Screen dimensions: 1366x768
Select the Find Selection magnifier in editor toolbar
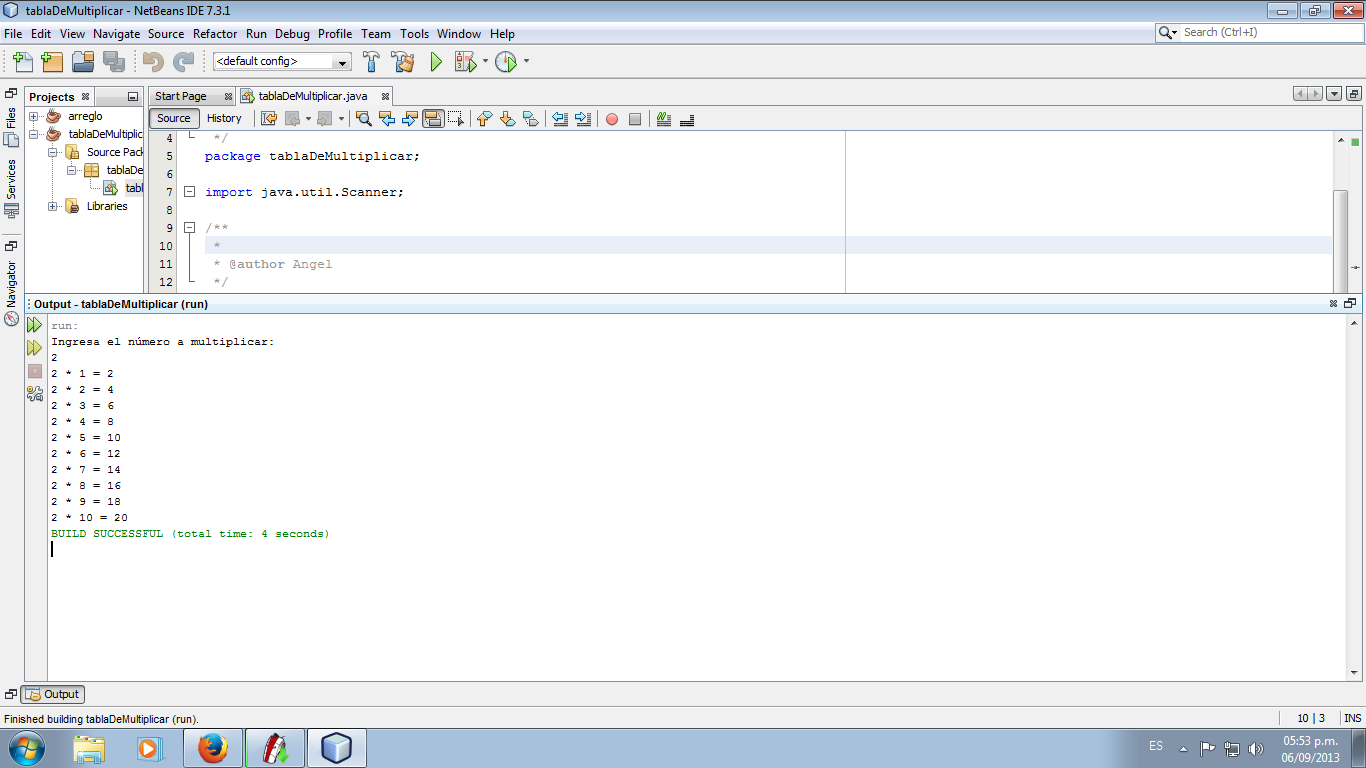coord(364,118)
